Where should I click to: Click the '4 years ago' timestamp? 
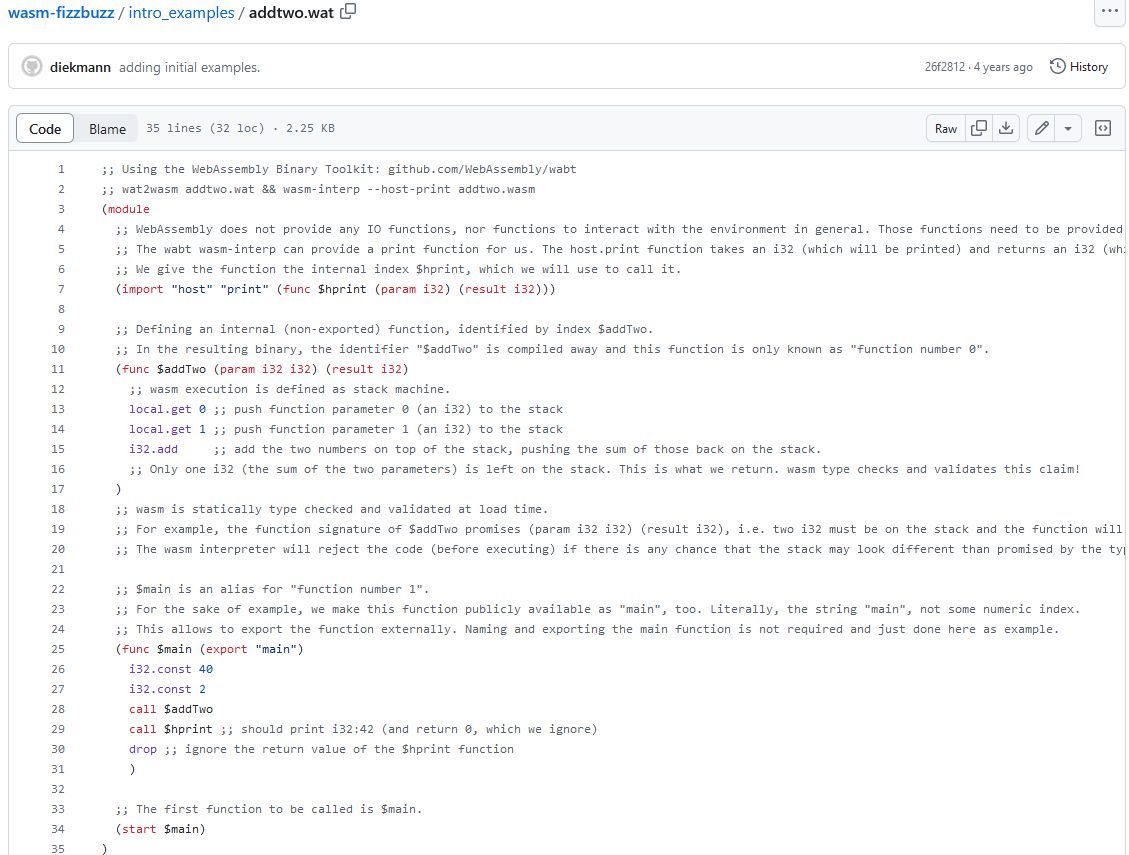click(x=1003, y=67)
